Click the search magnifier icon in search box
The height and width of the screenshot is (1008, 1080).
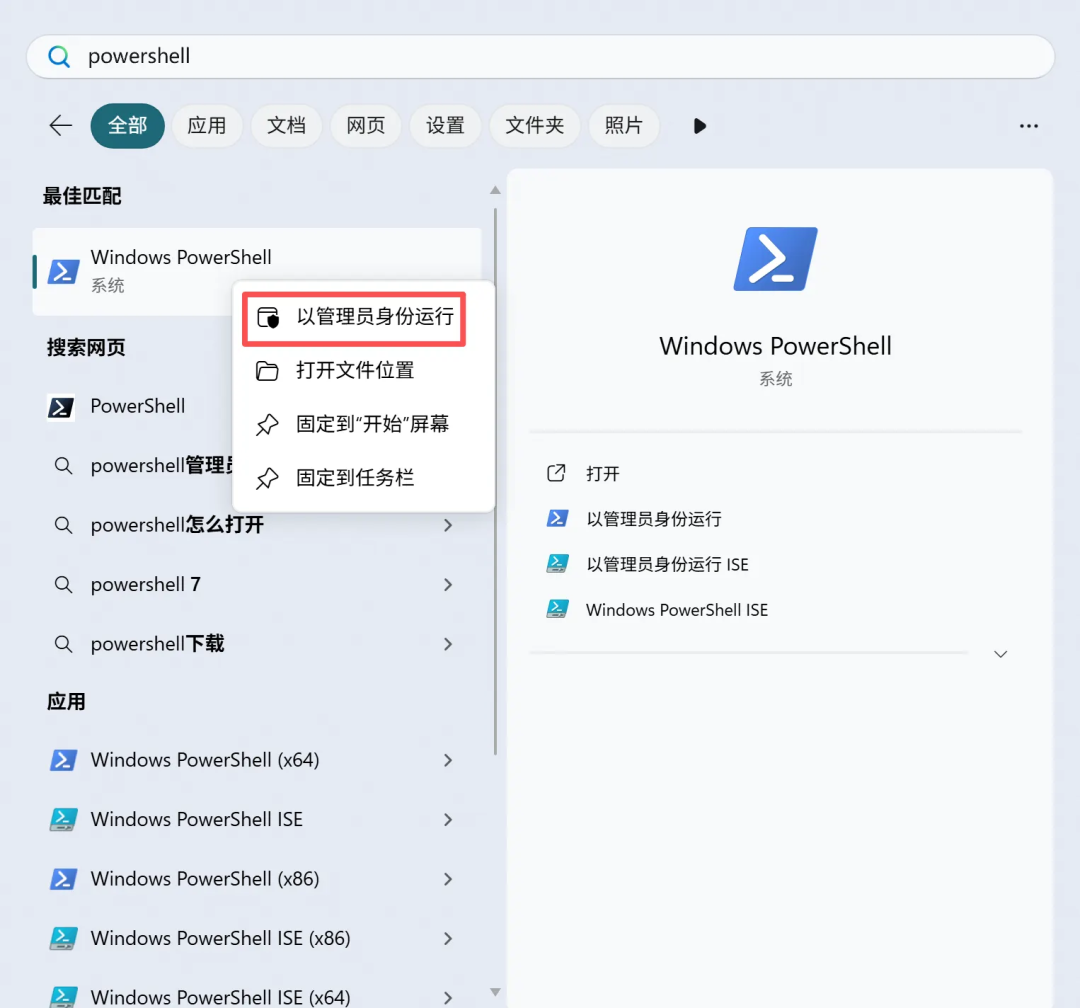[x=59, y=57]
